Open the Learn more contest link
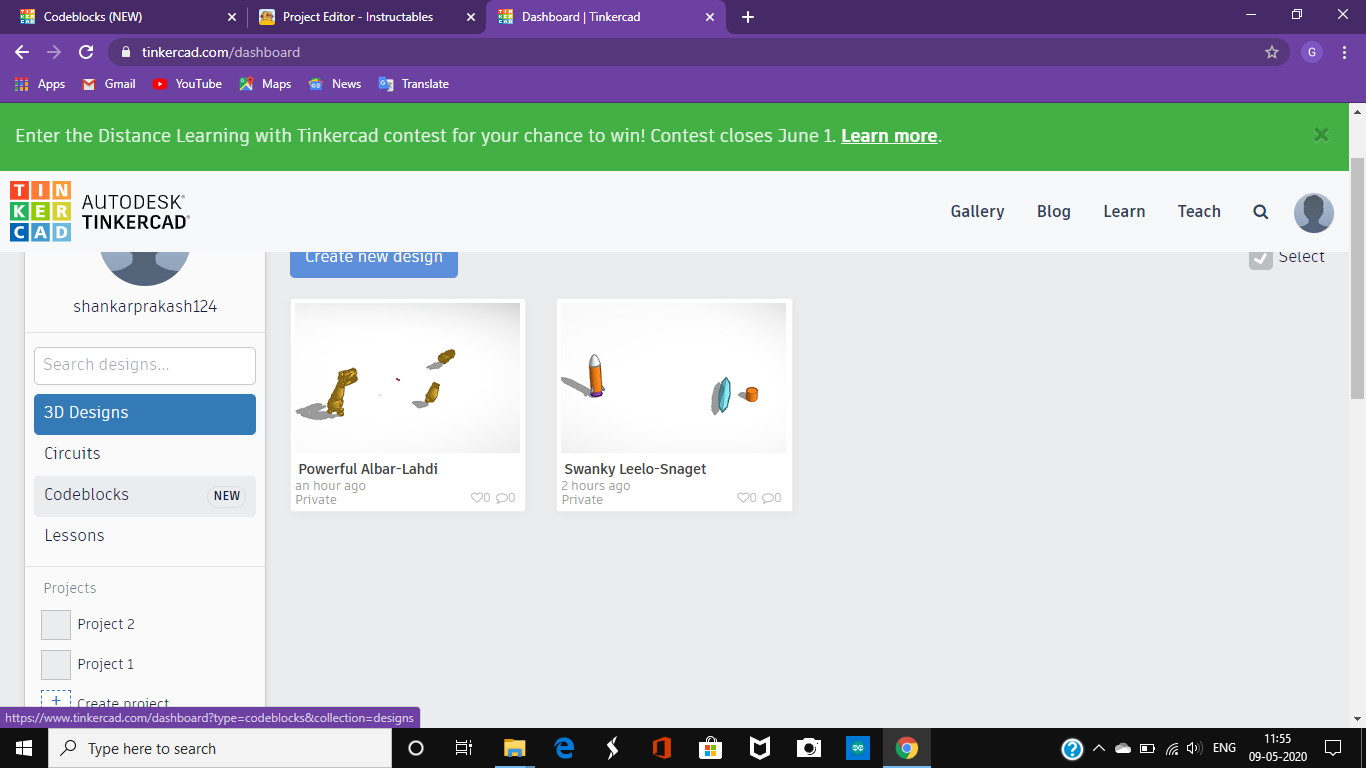This screenshot has height=768, width=1366. (888, 136)
